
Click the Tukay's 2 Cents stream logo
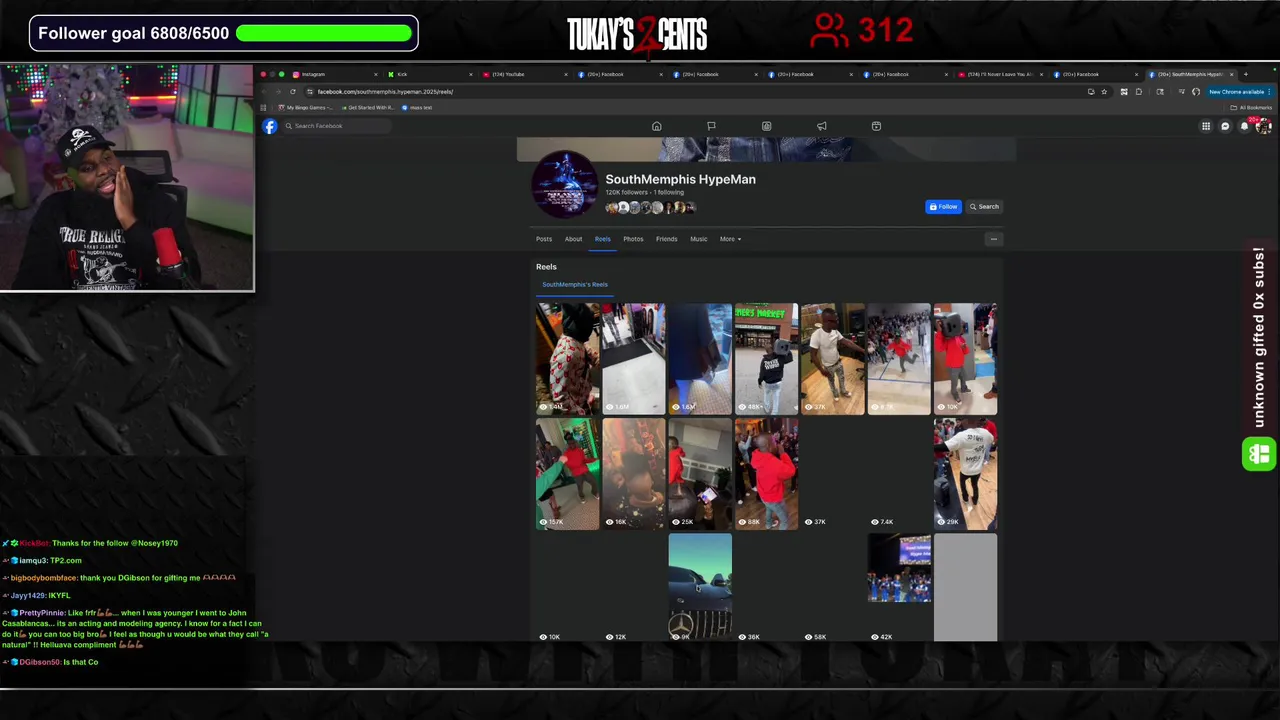click(637, 33)
